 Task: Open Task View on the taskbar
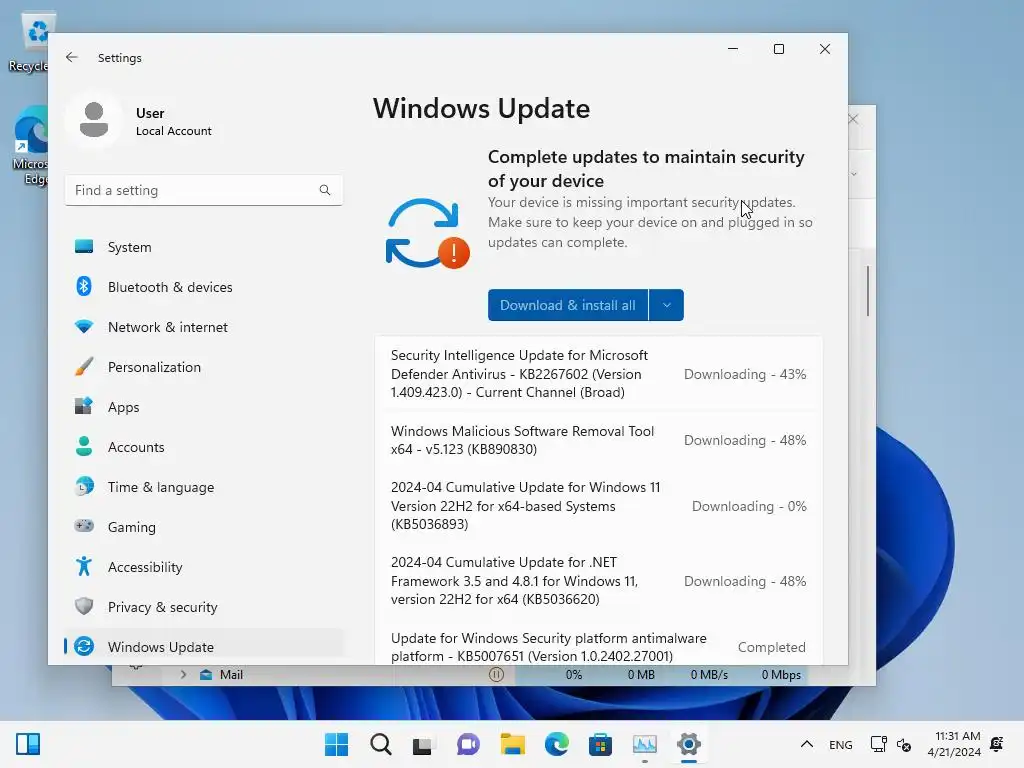[423, 744]
